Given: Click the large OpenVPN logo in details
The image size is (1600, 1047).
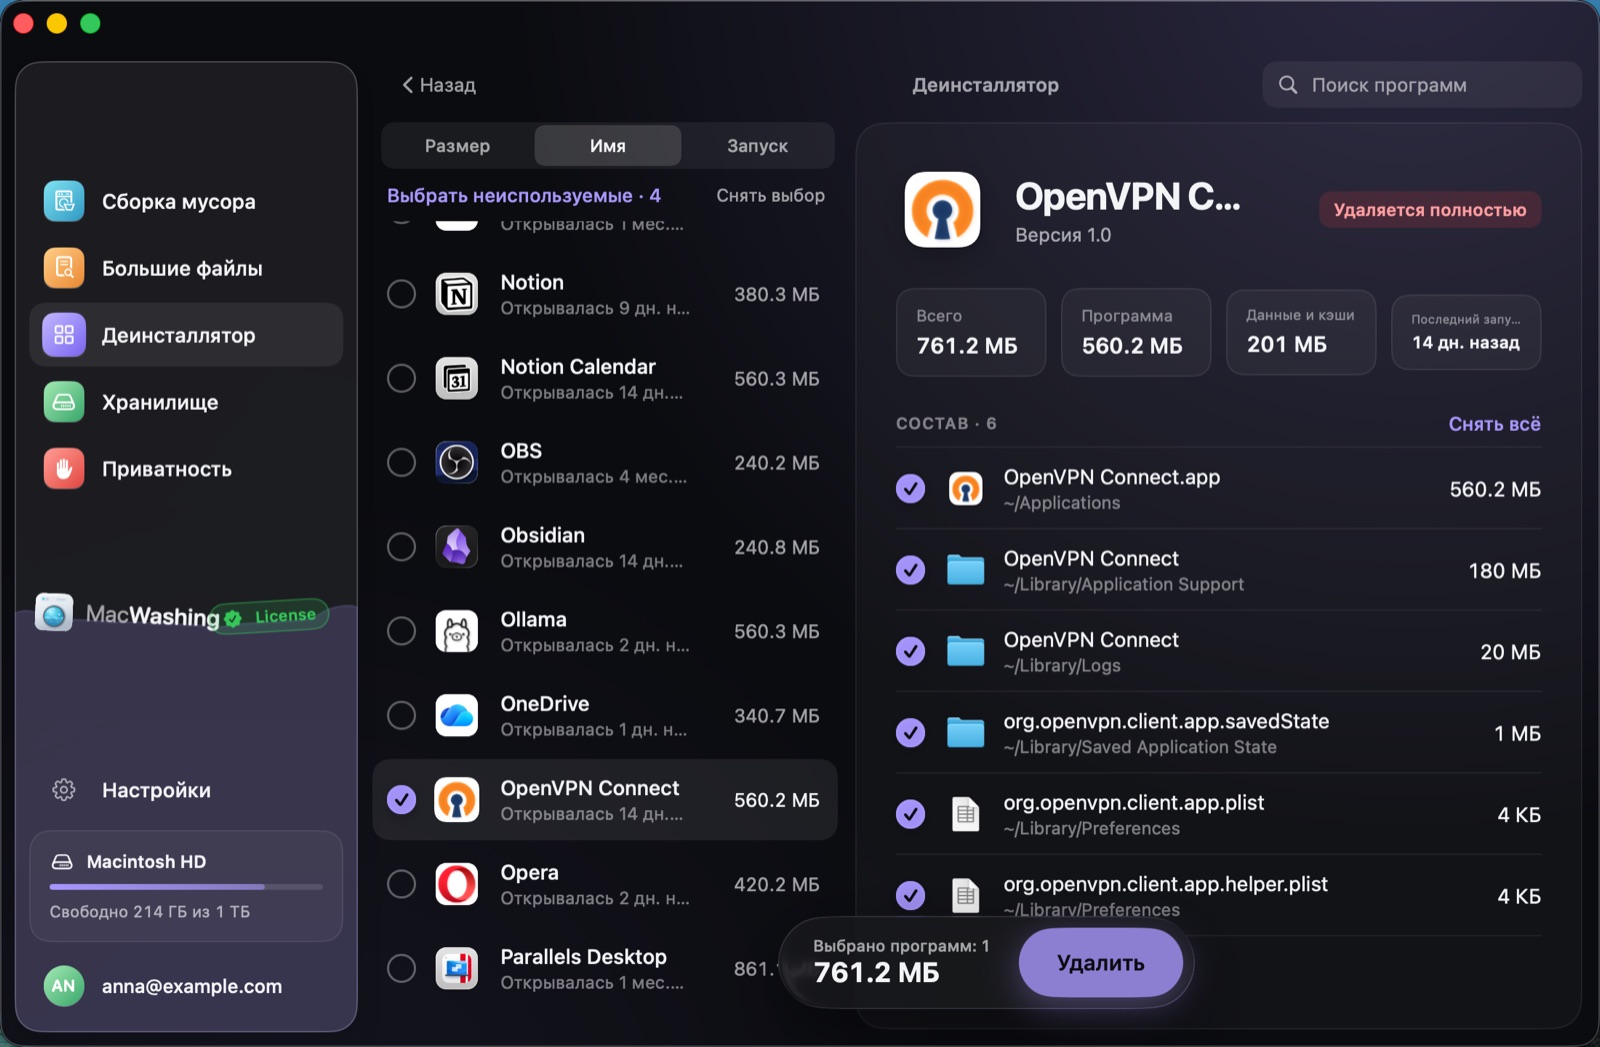Looking at the screenshot, I should (x=942, y=210).
